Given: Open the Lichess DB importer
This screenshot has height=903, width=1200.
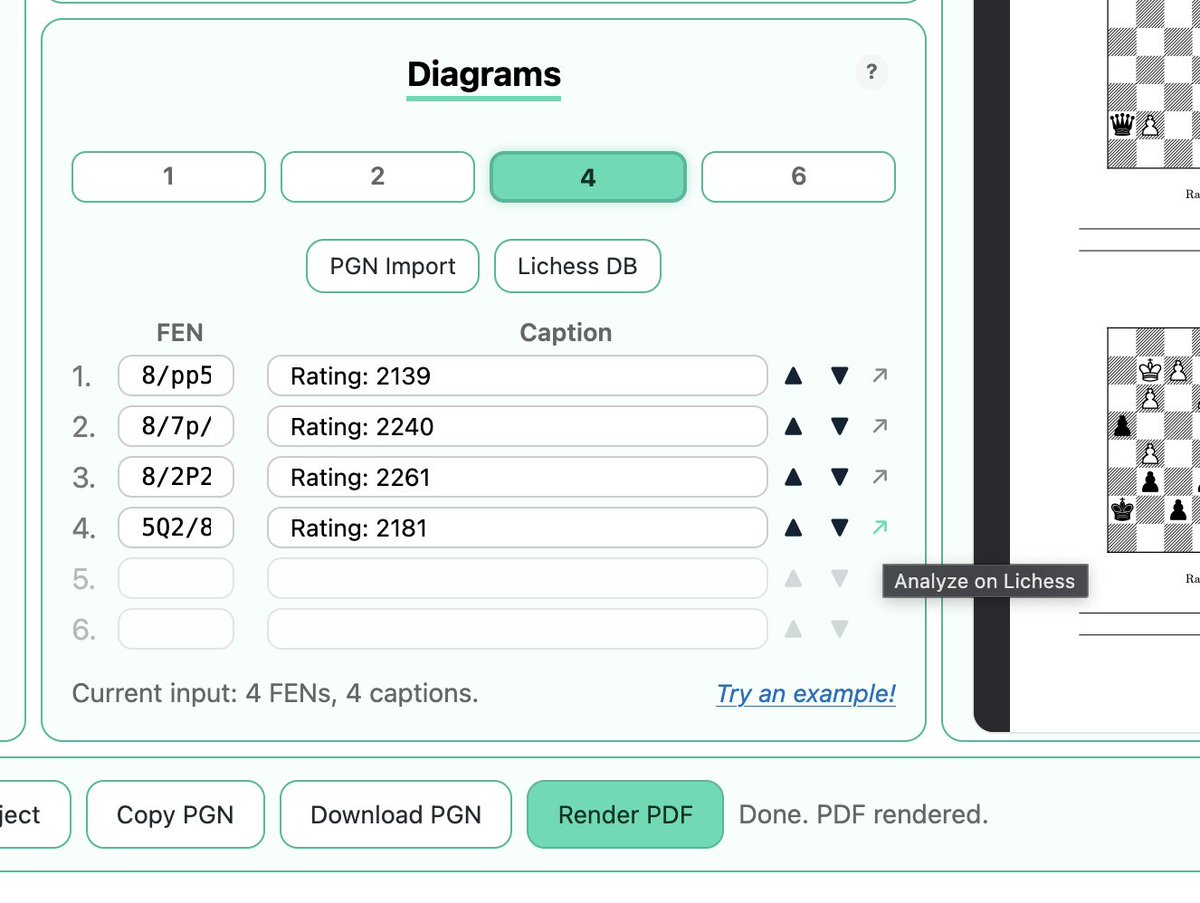Looking at the screenshot, I should coord(577,266).
